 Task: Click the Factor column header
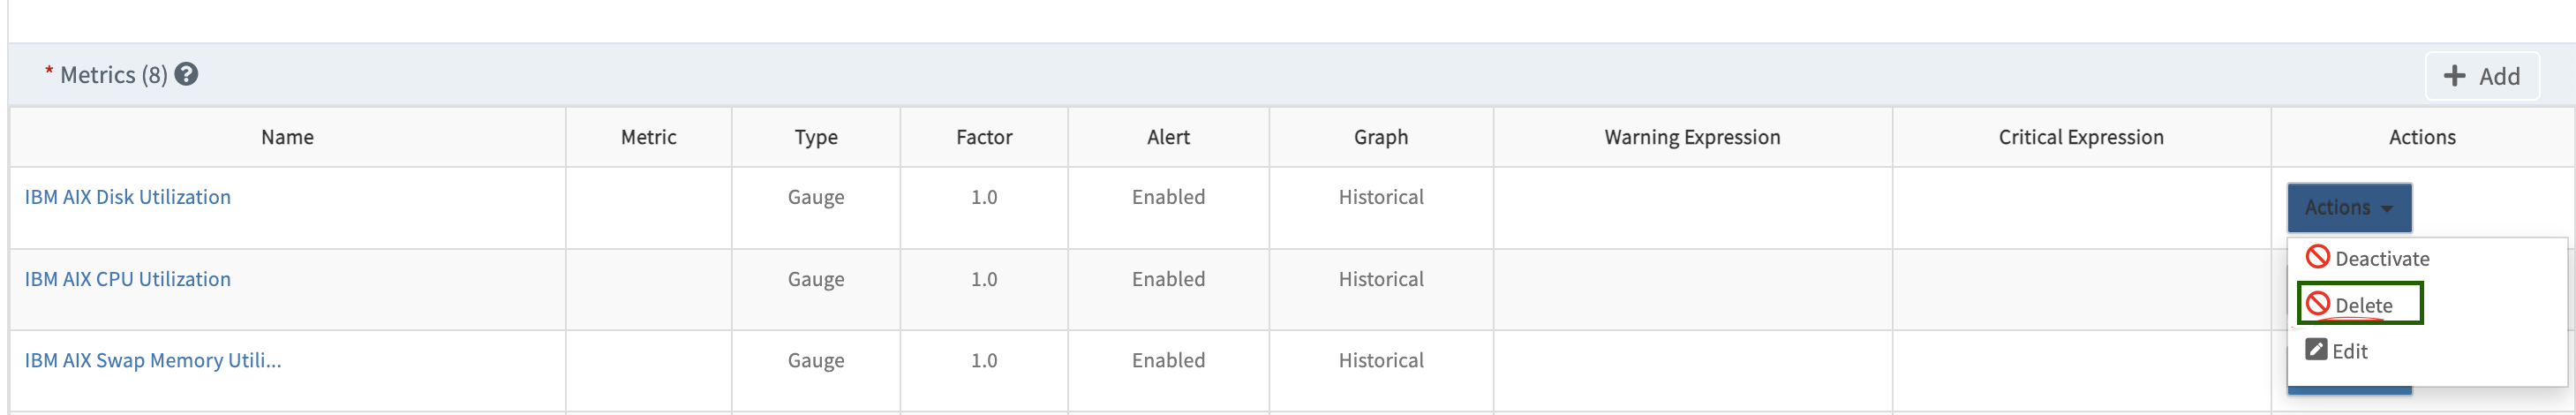(x=984, y=137)
